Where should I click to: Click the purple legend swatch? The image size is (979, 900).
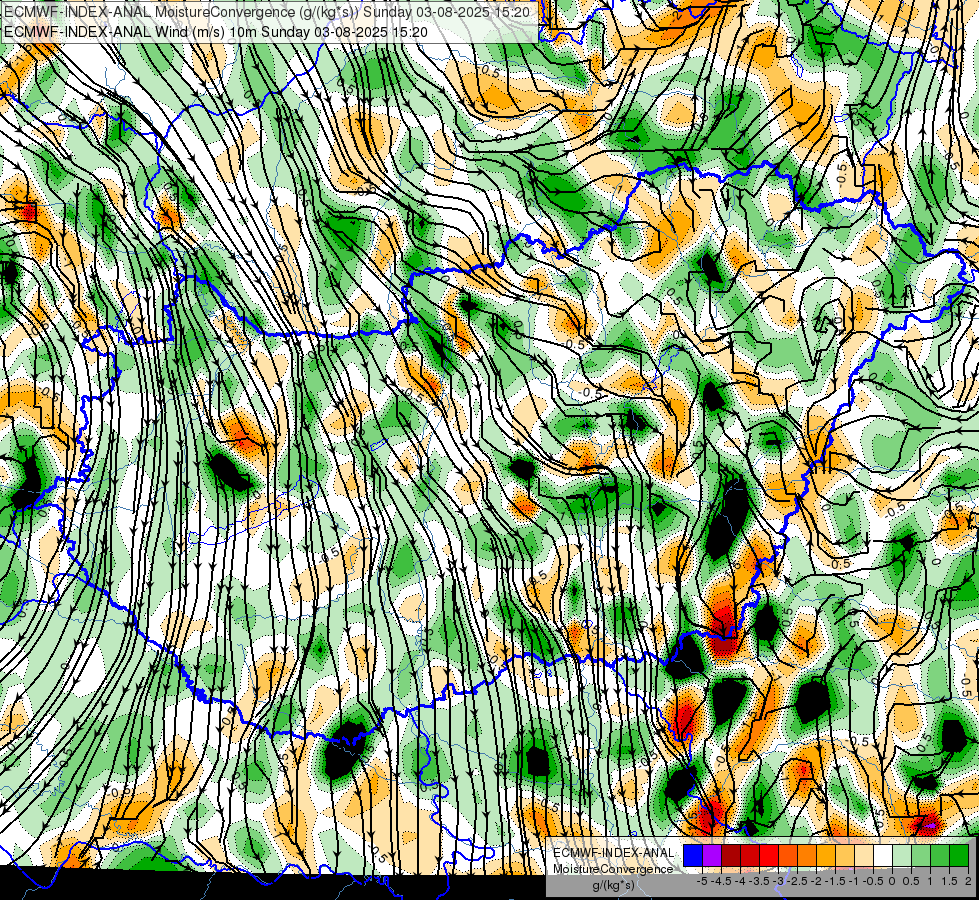[x=712, y=856]
